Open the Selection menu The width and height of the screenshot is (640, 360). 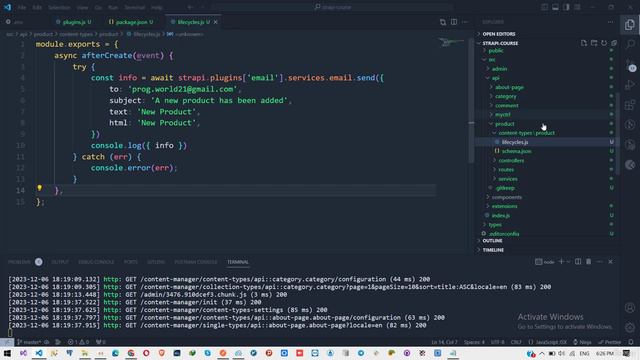[x=59, y=7]
